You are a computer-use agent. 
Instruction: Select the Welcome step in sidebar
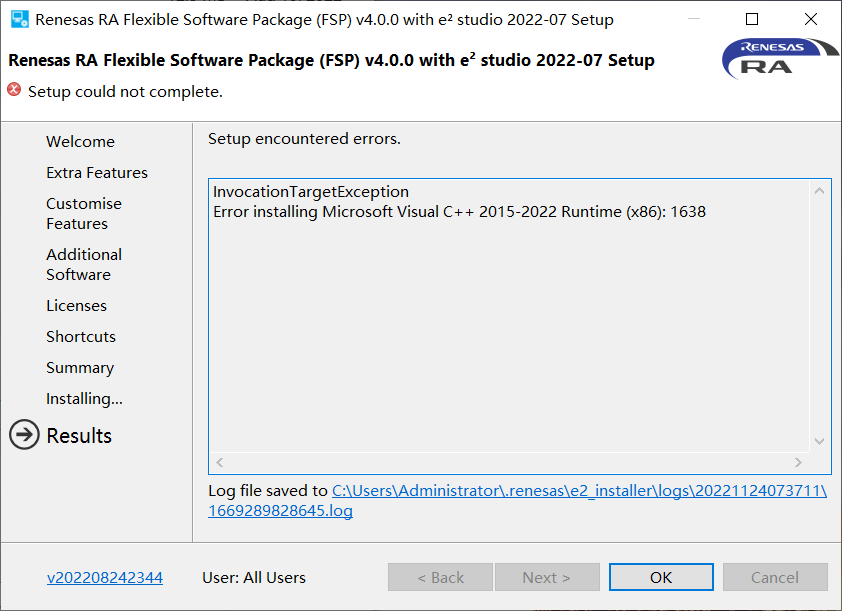81,142
